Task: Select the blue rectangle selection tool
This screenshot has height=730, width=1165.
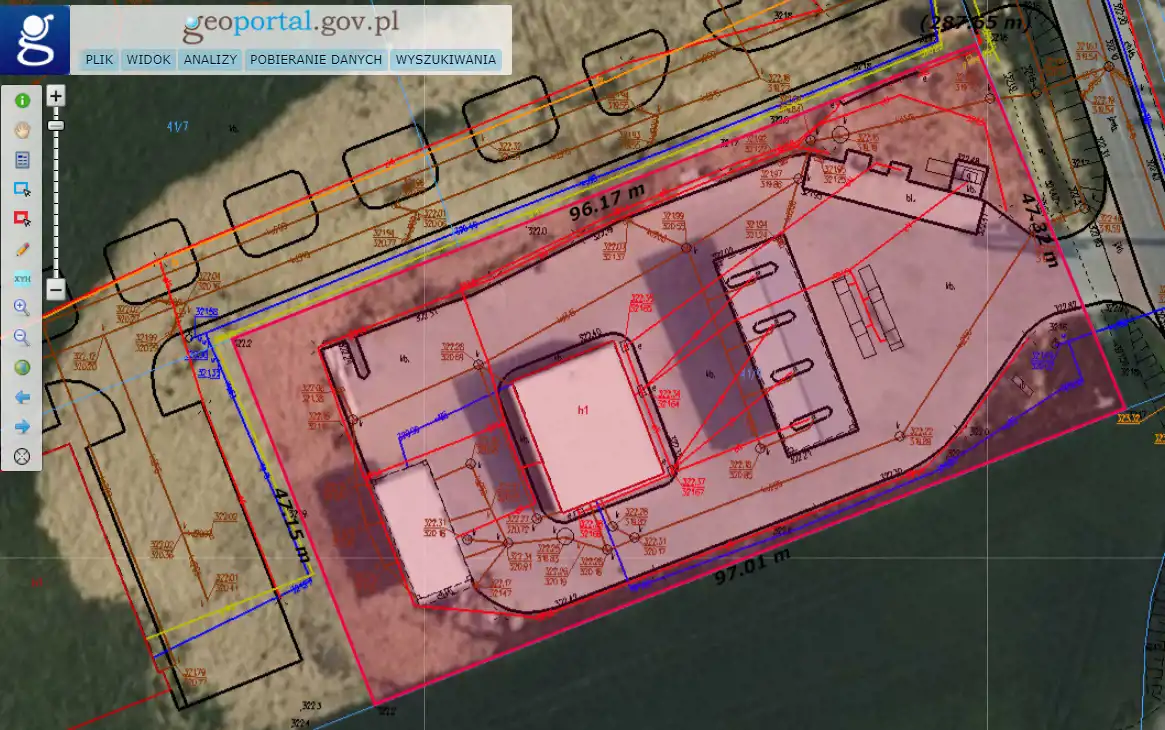Action: [x=22, y=189]
